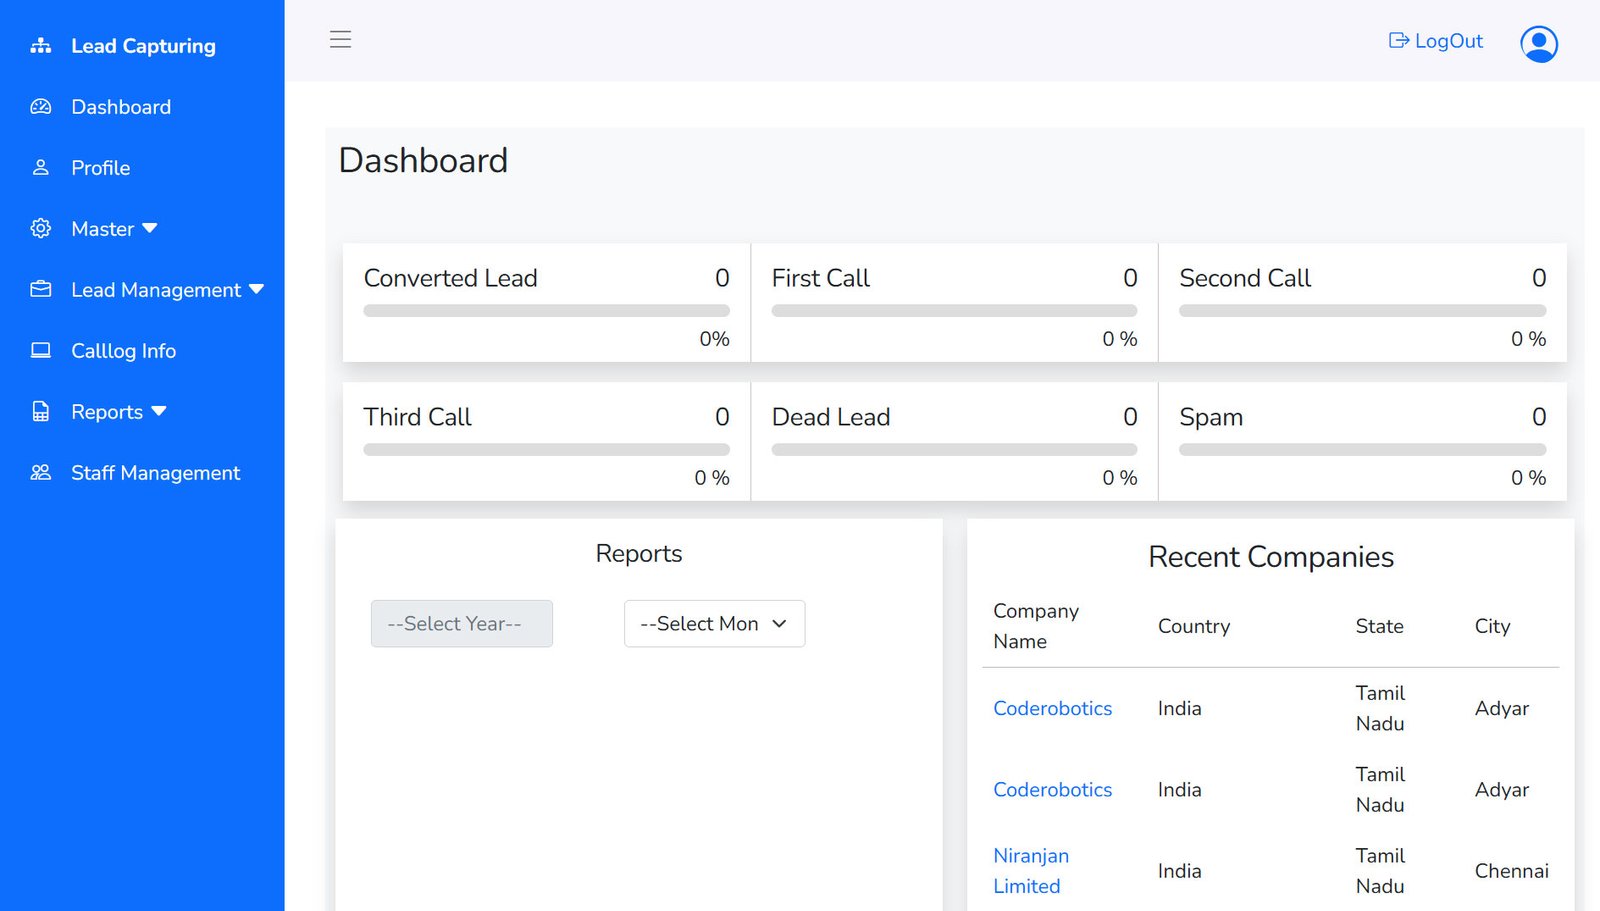Screen dimensions: 1600x911
Task: Click the First Call card title
Action: click(x=821, y=278)
